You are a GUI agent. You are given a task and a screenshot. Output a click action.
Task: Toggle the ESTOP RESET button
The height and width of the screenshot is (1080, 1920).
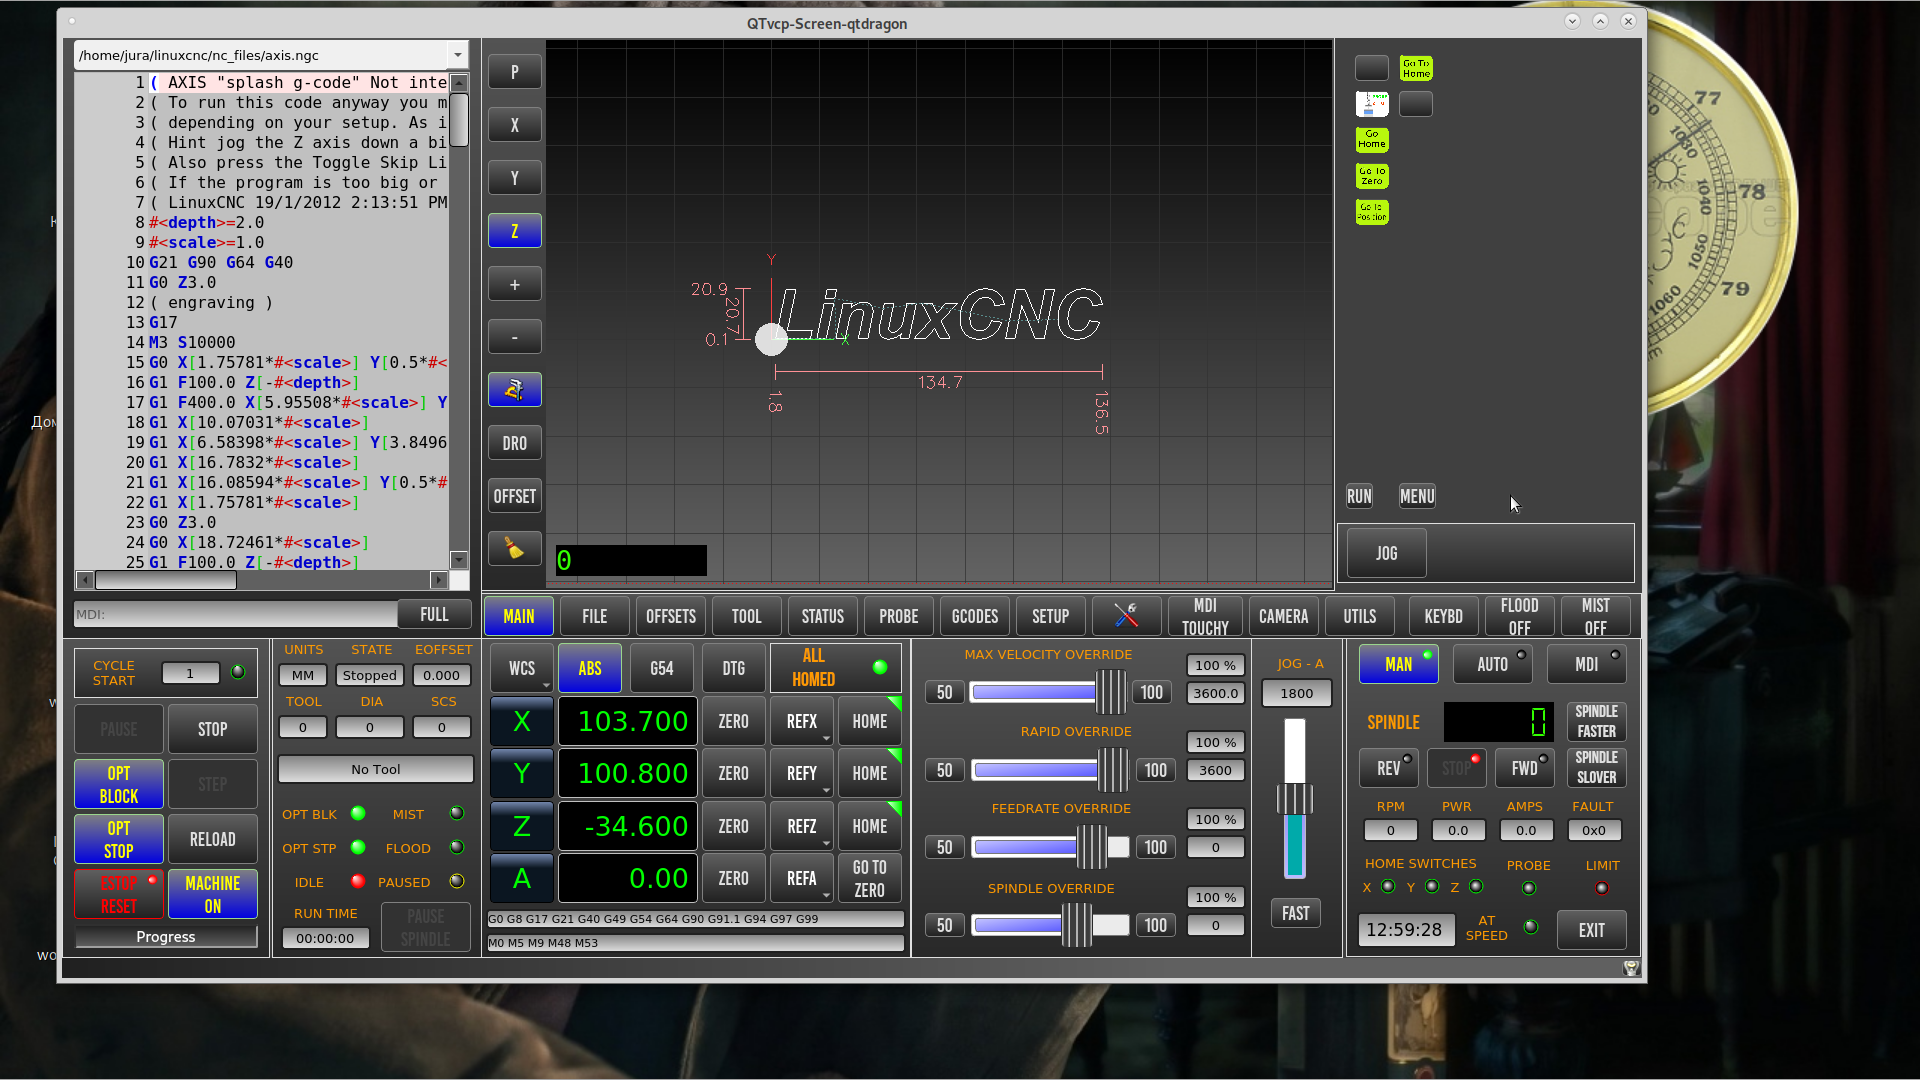pyautogui.click(x=119, y=894)
